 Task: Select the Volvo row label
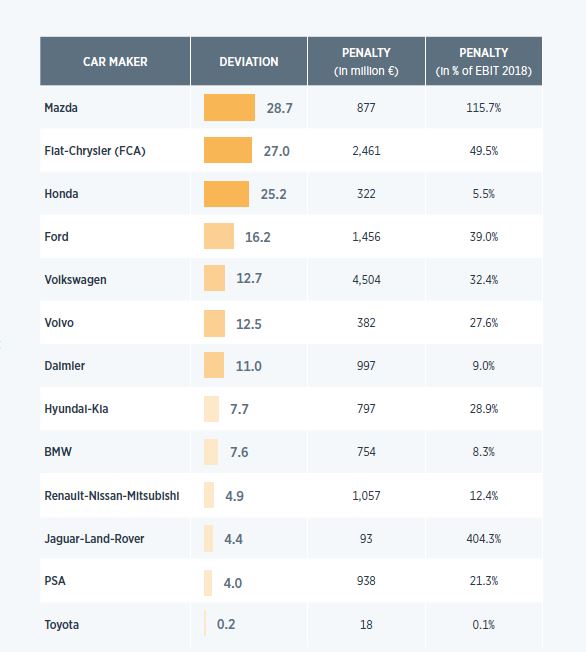[59, 323]
